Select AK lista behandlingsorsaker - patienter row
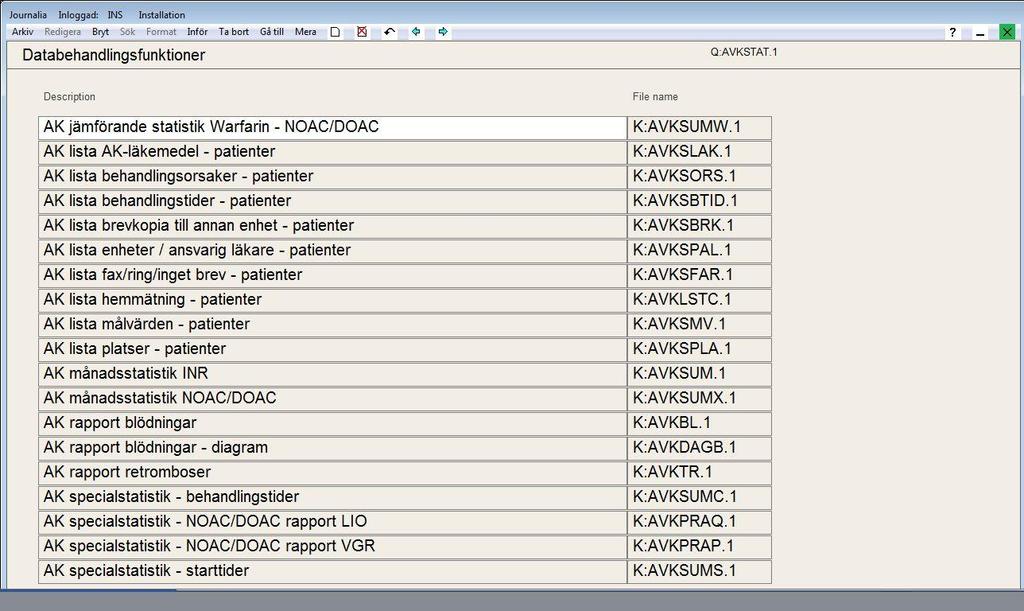 click(x=332, y=177)
